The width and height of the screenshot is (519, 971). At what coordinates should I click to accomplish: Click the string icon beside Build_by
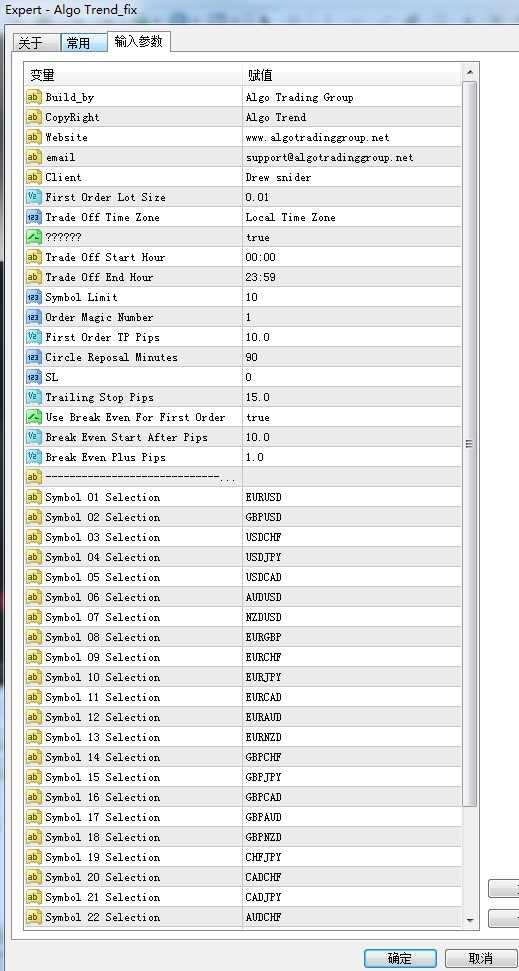(x=33, y=97)
